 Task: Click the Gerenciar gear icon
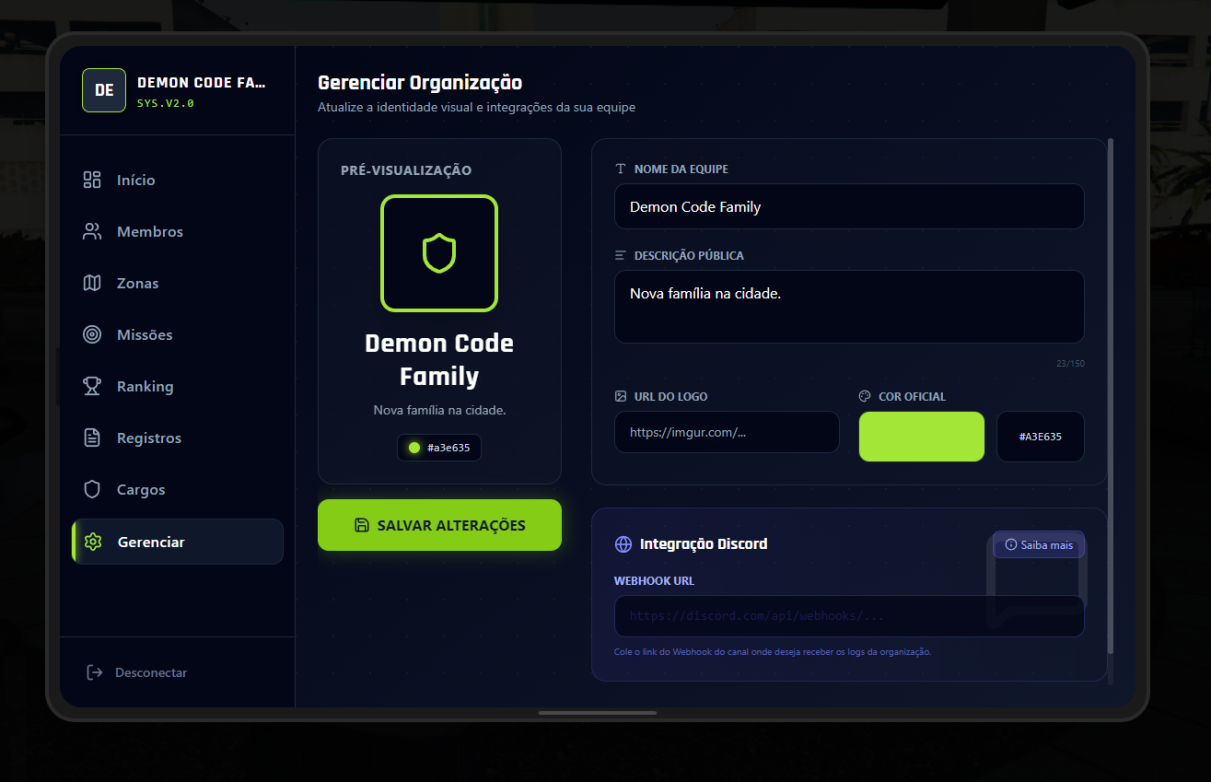93,542
